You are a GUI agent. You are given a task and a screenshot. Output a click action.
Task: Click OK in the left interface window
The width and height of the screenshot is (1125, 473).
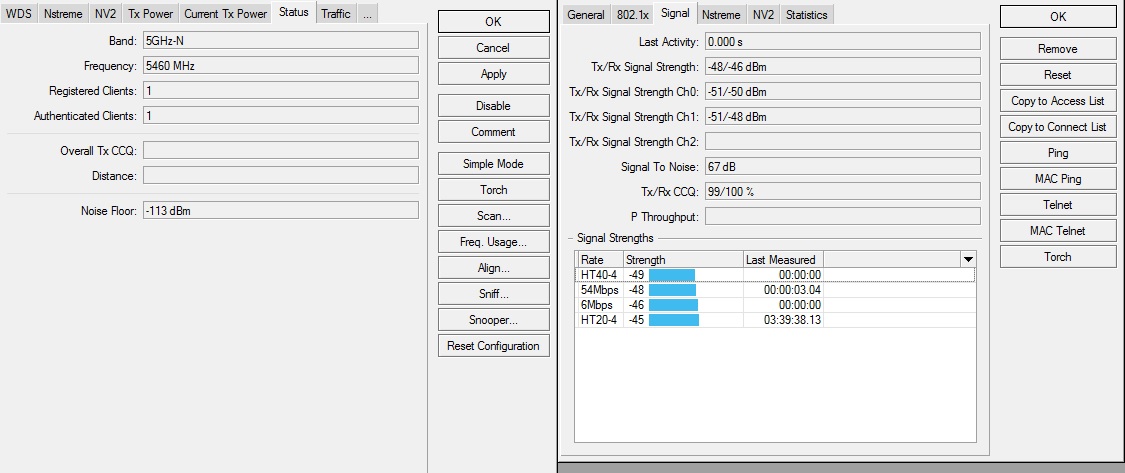tap(494, 22)
